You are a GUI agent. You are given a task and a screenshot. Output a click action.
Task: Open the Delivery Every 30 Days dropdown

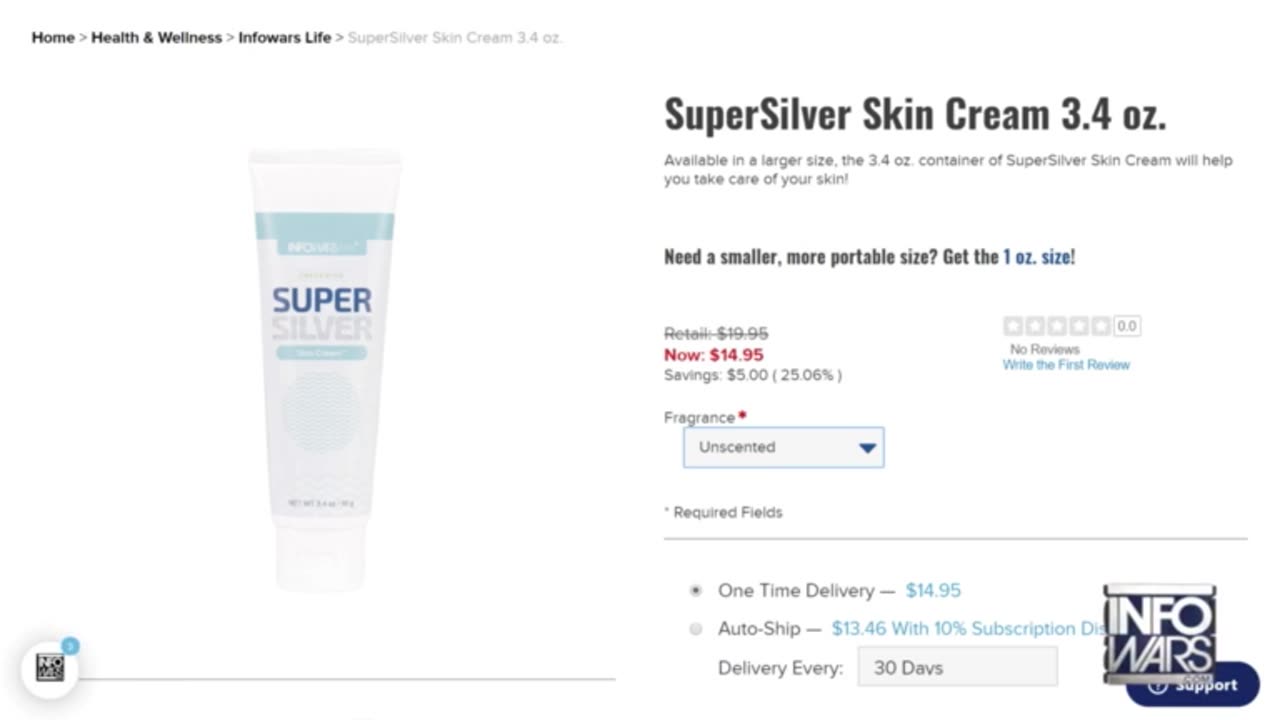[x=956, y=667]
